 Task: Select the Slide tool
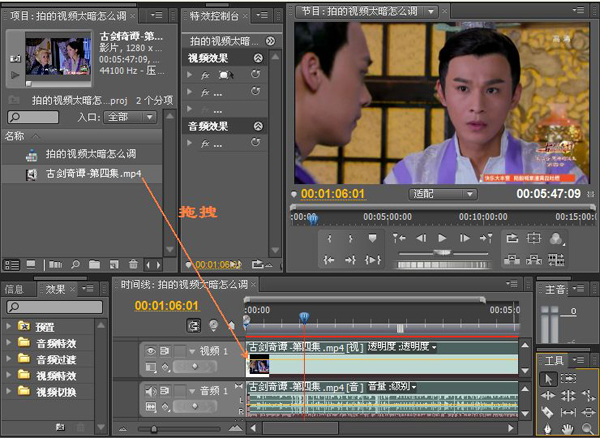(x=588, y=412)
